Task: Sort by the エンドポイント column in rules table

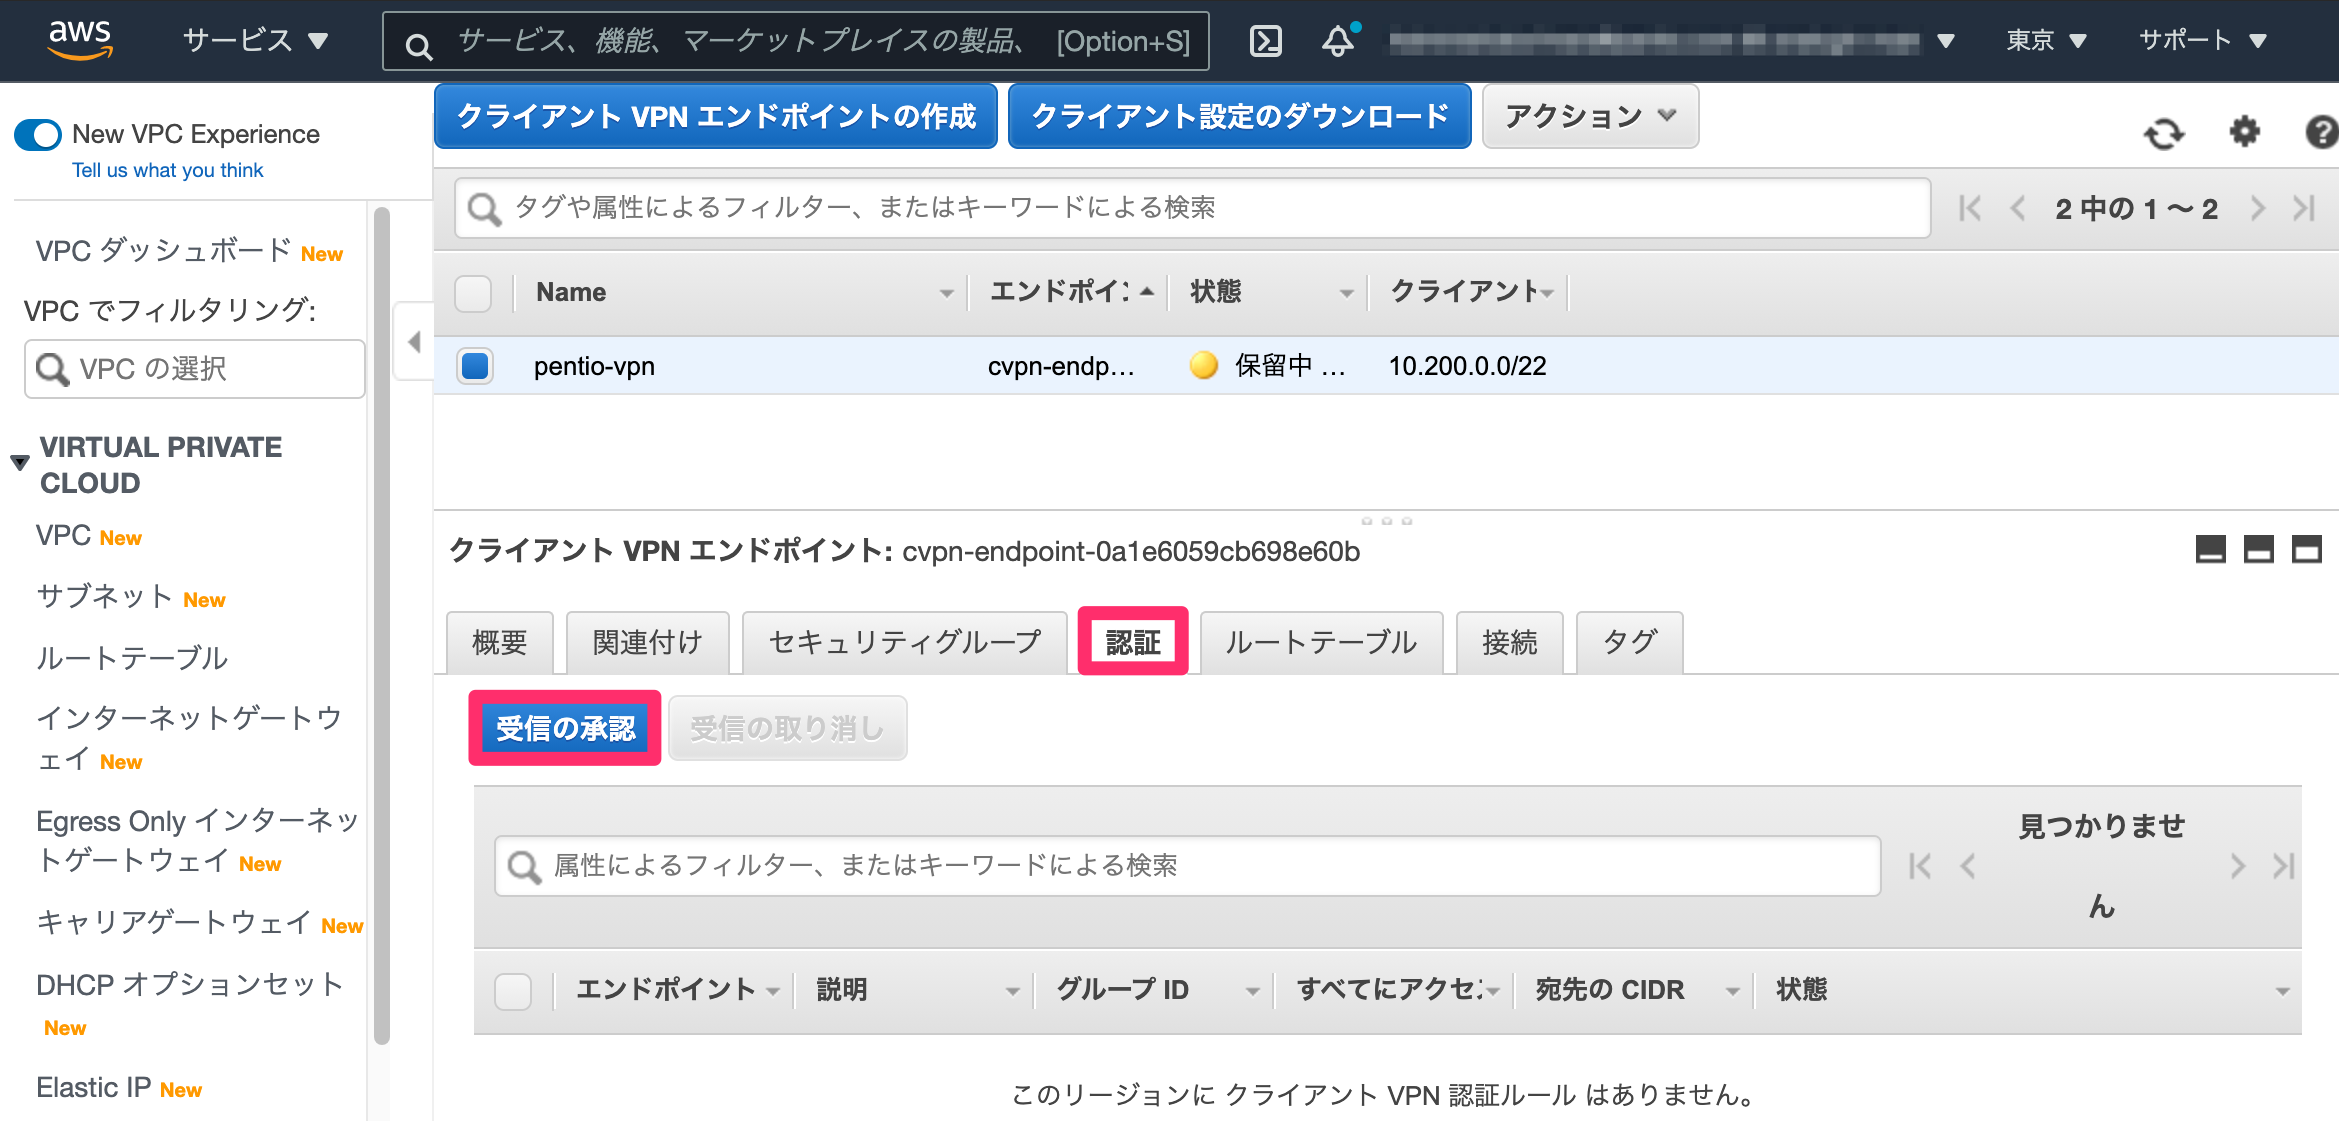Action: click(666, 990)
